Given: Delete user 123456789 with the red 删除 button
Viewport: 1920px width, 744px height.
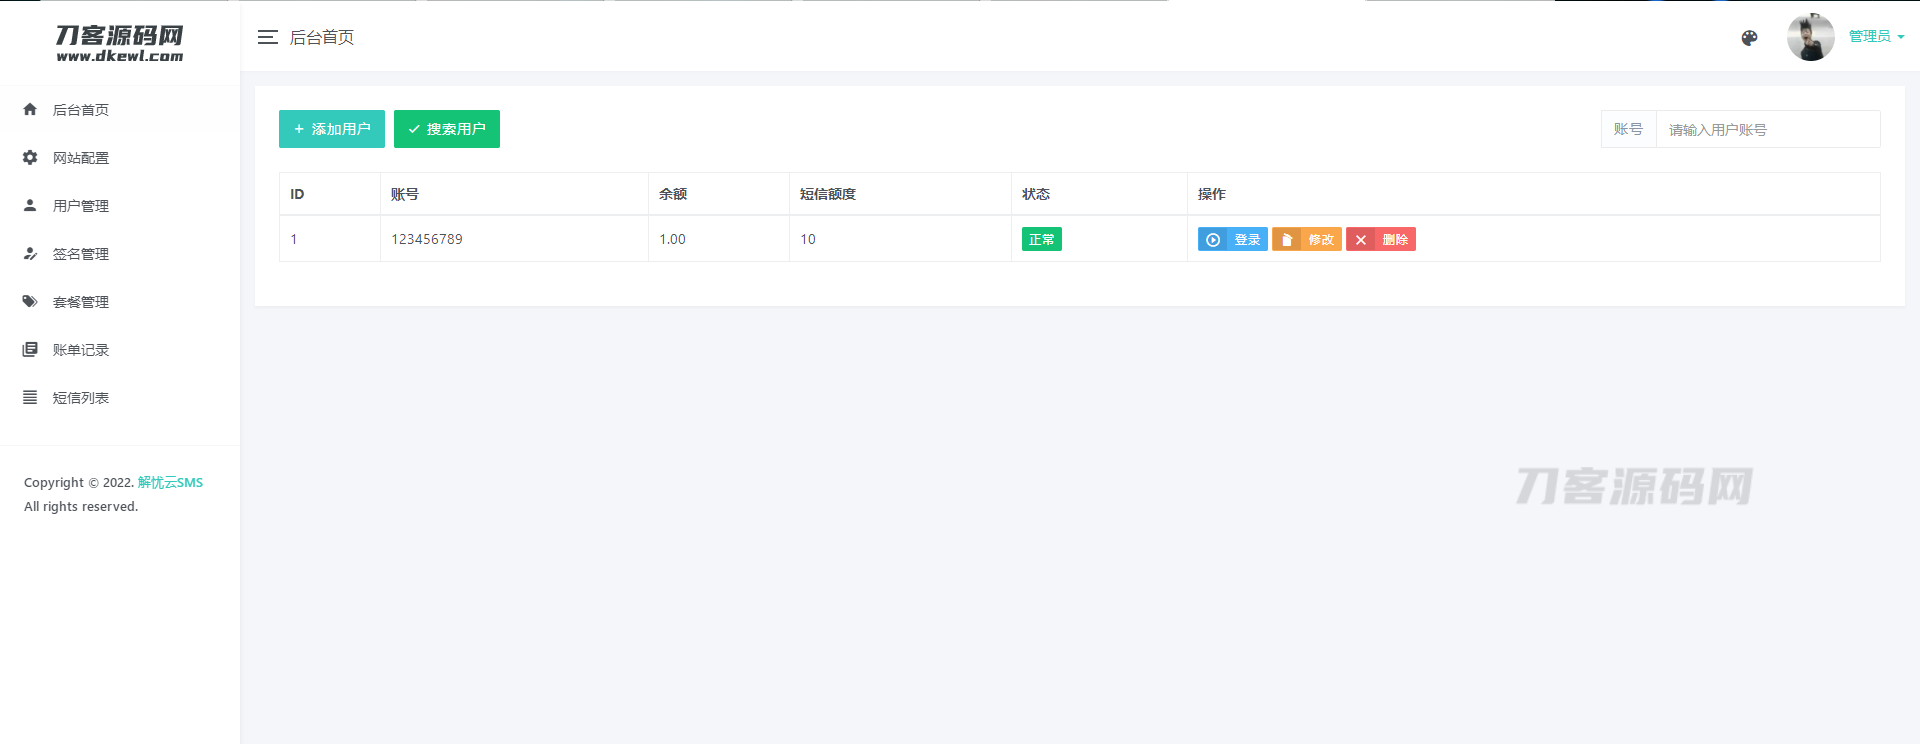Looking at the screenshot, I should click(x=1380, y=239).
